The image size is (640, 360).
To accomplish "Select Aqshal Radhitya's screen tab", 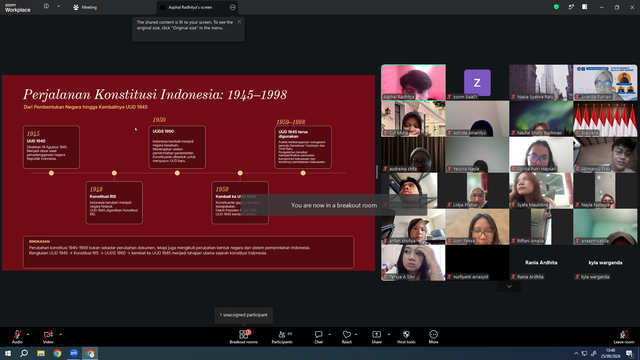I will 190,7.
